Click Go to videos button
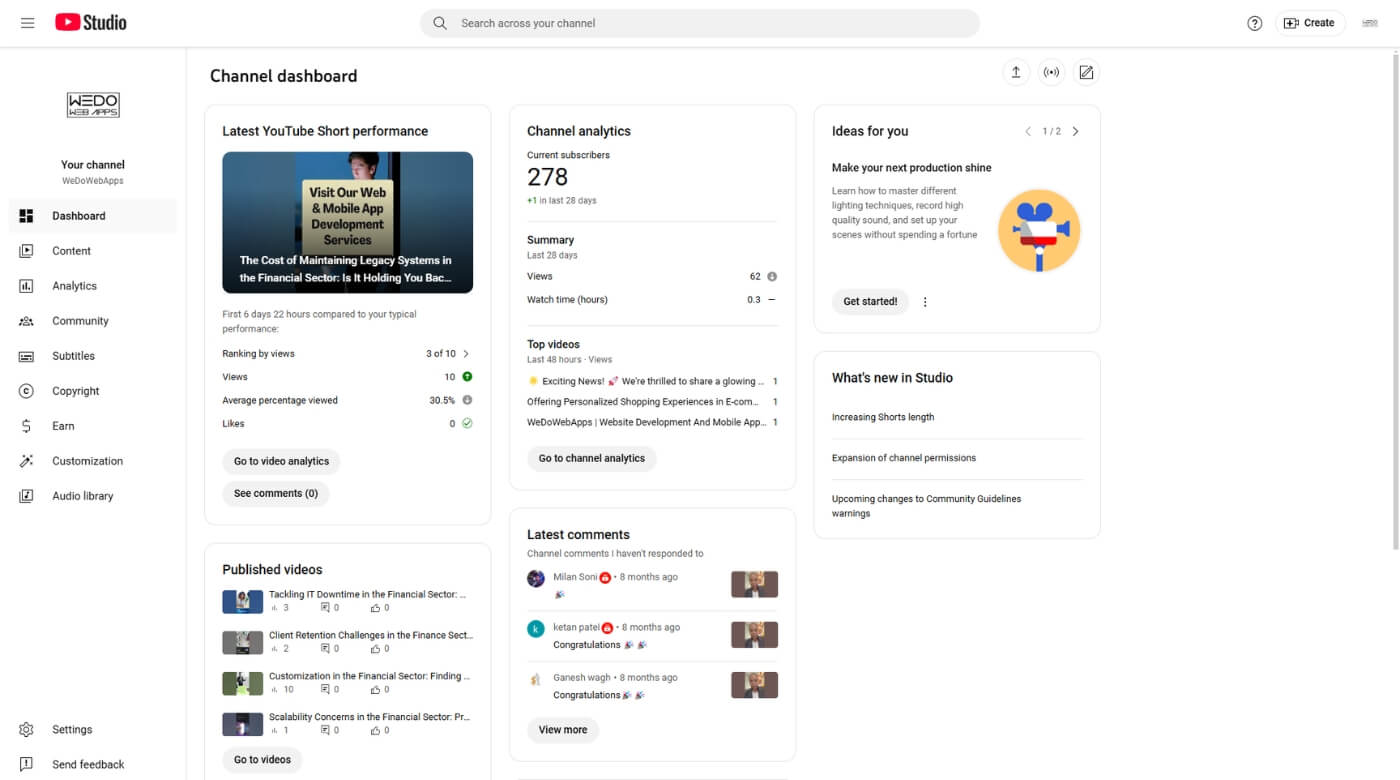The height and width of the screenshot is (780, 1400). (x=262, y=760)
